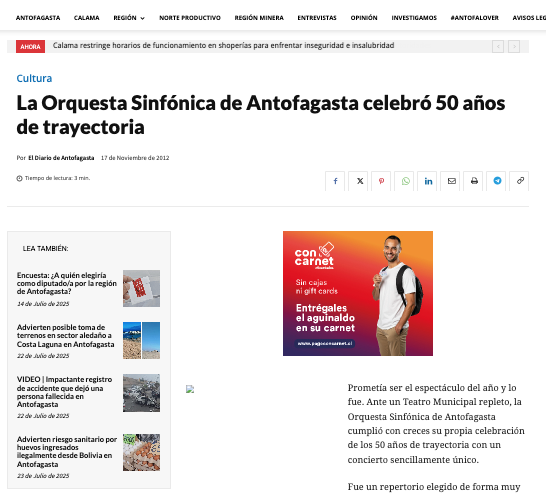
Task: Open the Cultura category link
Action: 34,78
